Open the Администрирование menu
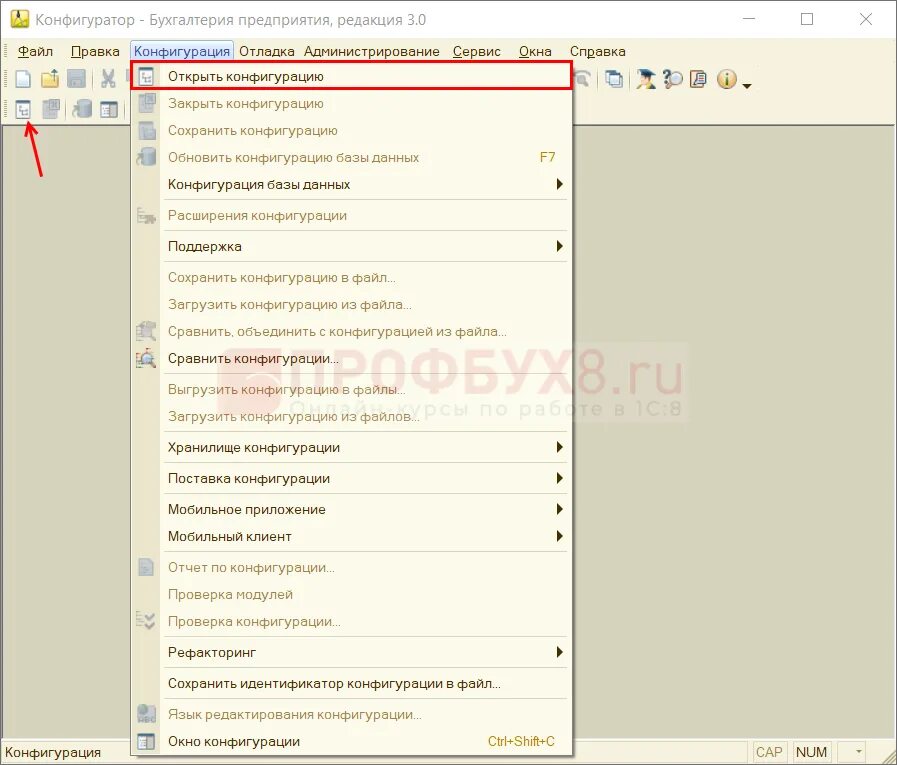Viewport: 897px width, 765px height. point(372,51)
